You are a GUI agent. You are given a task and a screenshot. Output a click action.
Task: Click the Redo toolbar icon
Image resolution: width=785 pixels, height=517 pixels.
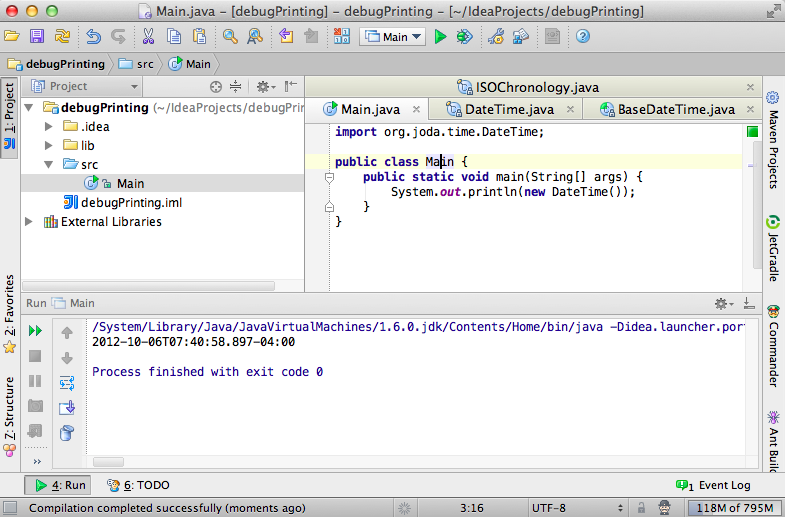pos(118,37)
